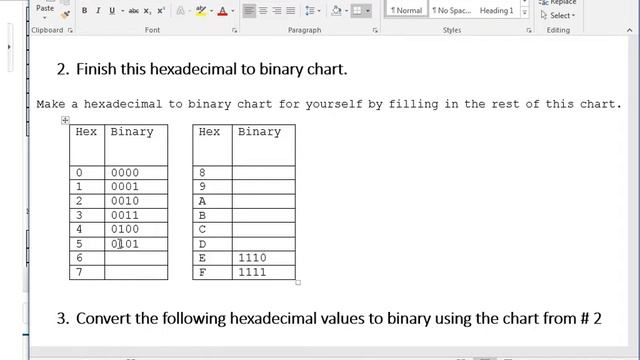Click the empty Binary cell for Hex 7

coord(136,272)
